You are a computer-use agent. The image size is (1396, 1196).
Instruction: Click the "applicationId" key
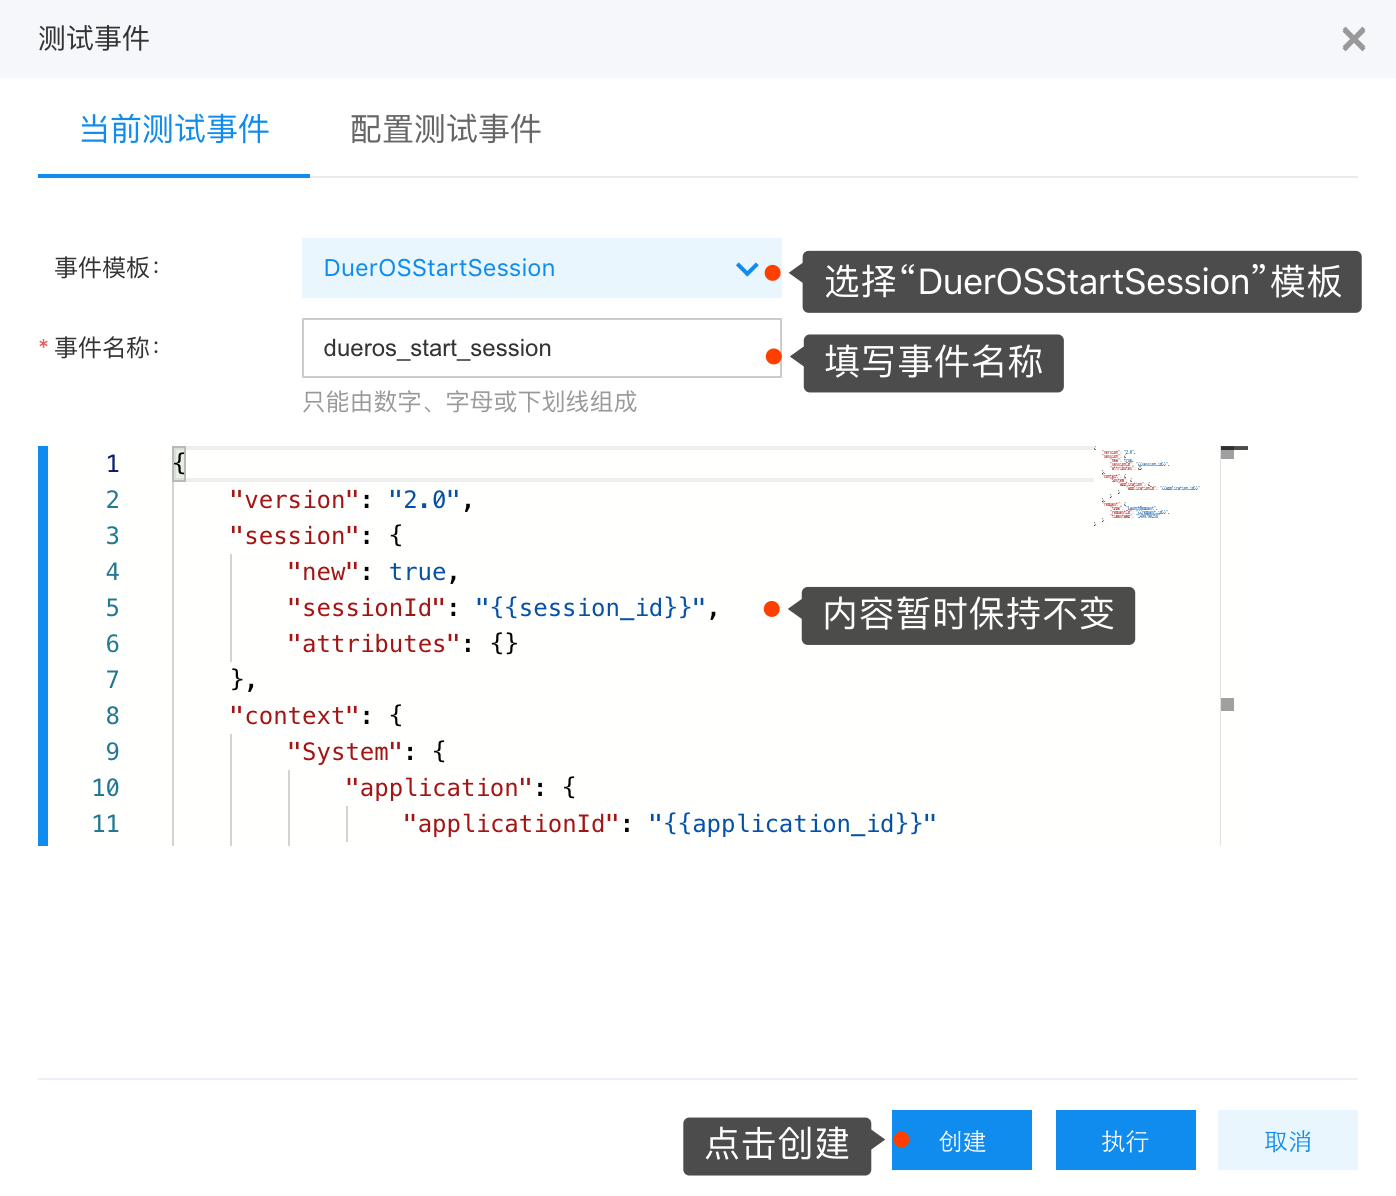coord(510,824)
